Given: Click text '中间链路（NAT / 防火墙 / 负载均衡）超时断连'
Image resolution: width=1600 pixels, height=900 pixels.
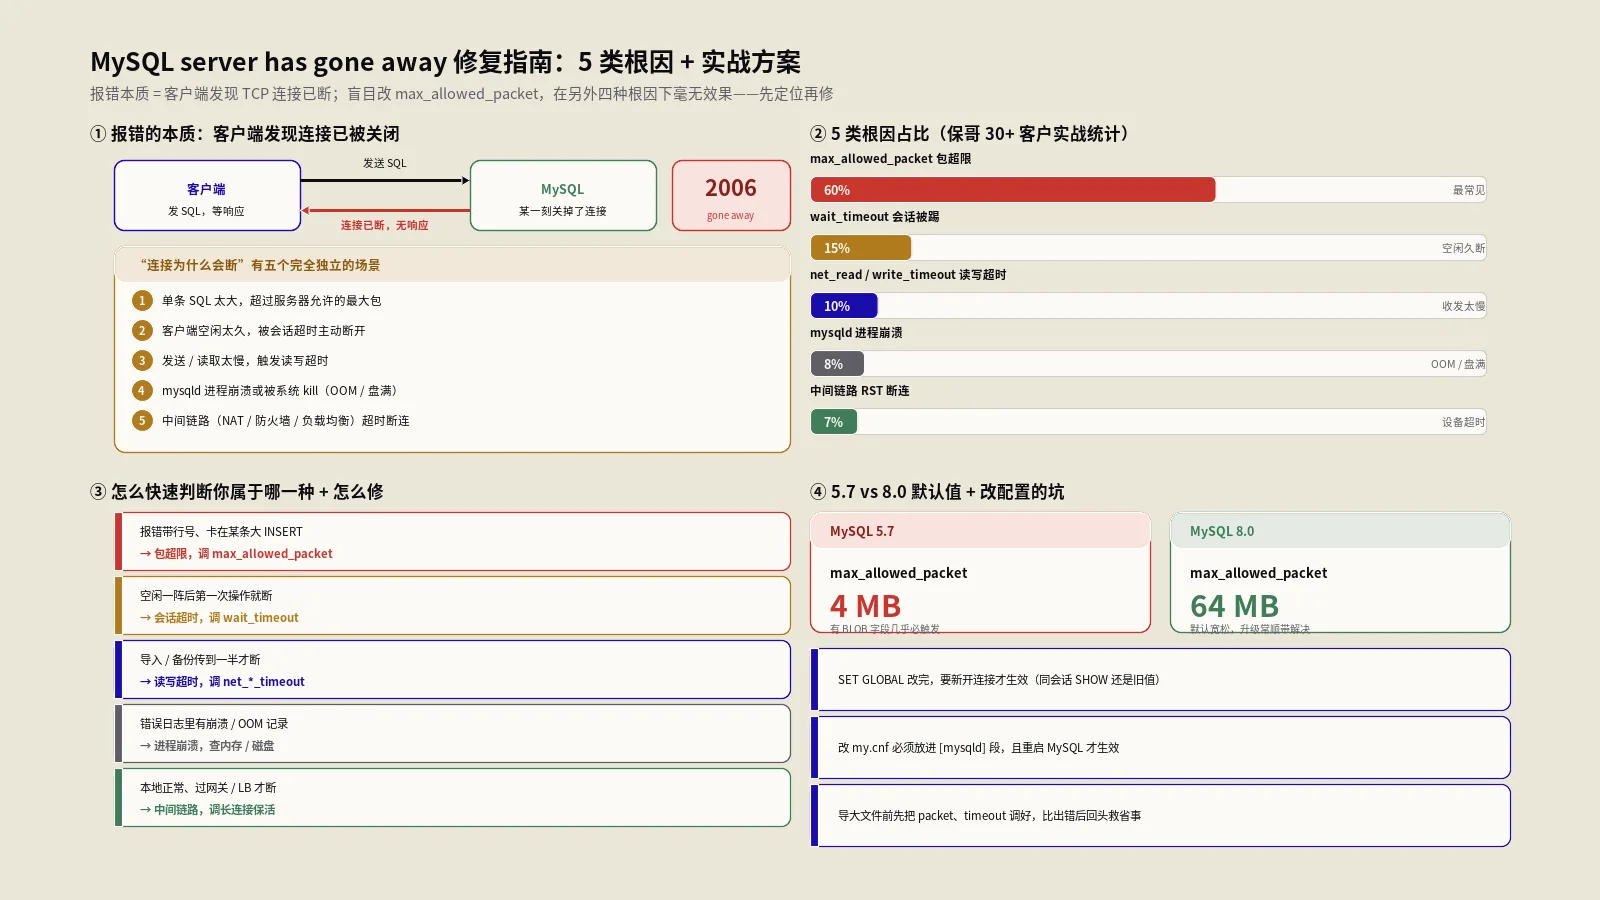Looking at the screenshot, I should pos(286,420).
